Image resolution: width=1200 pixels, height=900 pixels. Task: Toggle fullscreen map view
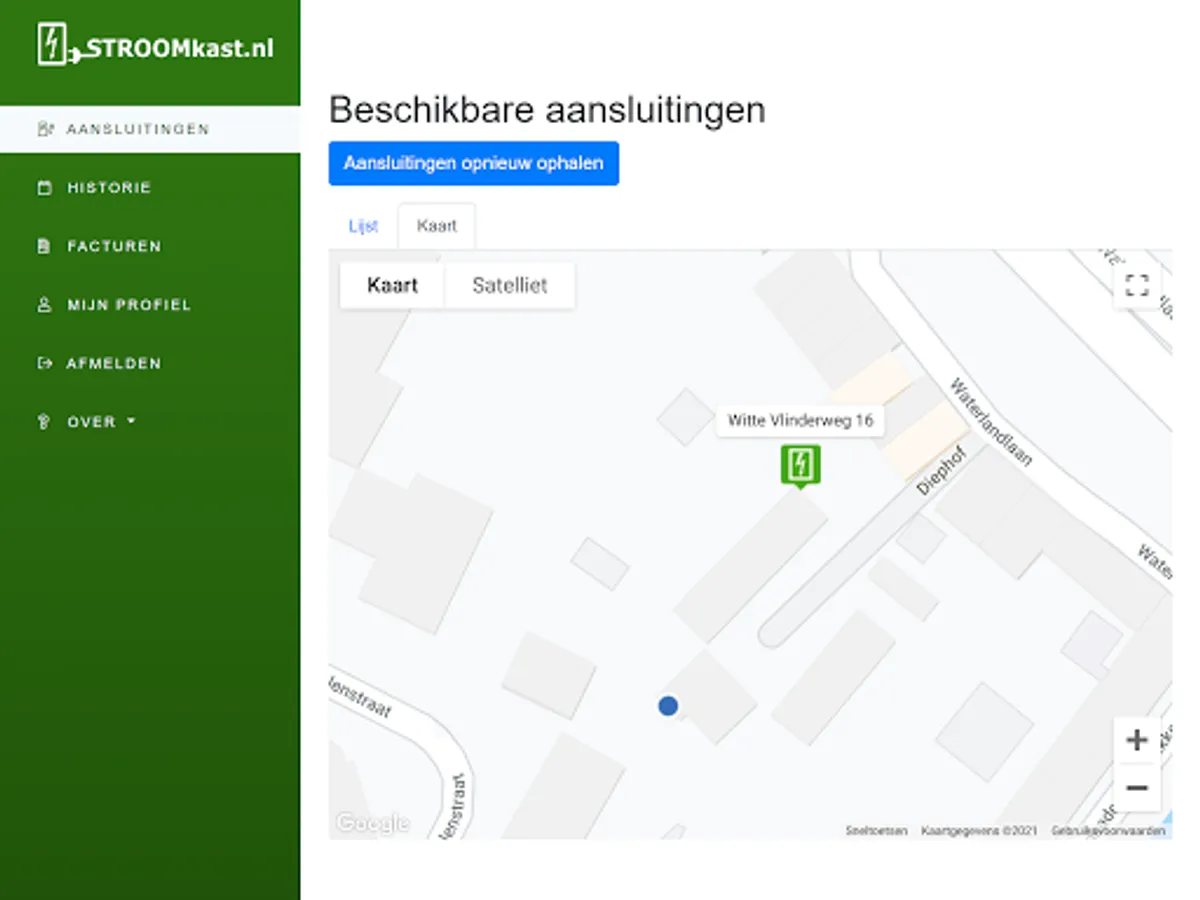pyautogui.click(x=1137, y=285)
